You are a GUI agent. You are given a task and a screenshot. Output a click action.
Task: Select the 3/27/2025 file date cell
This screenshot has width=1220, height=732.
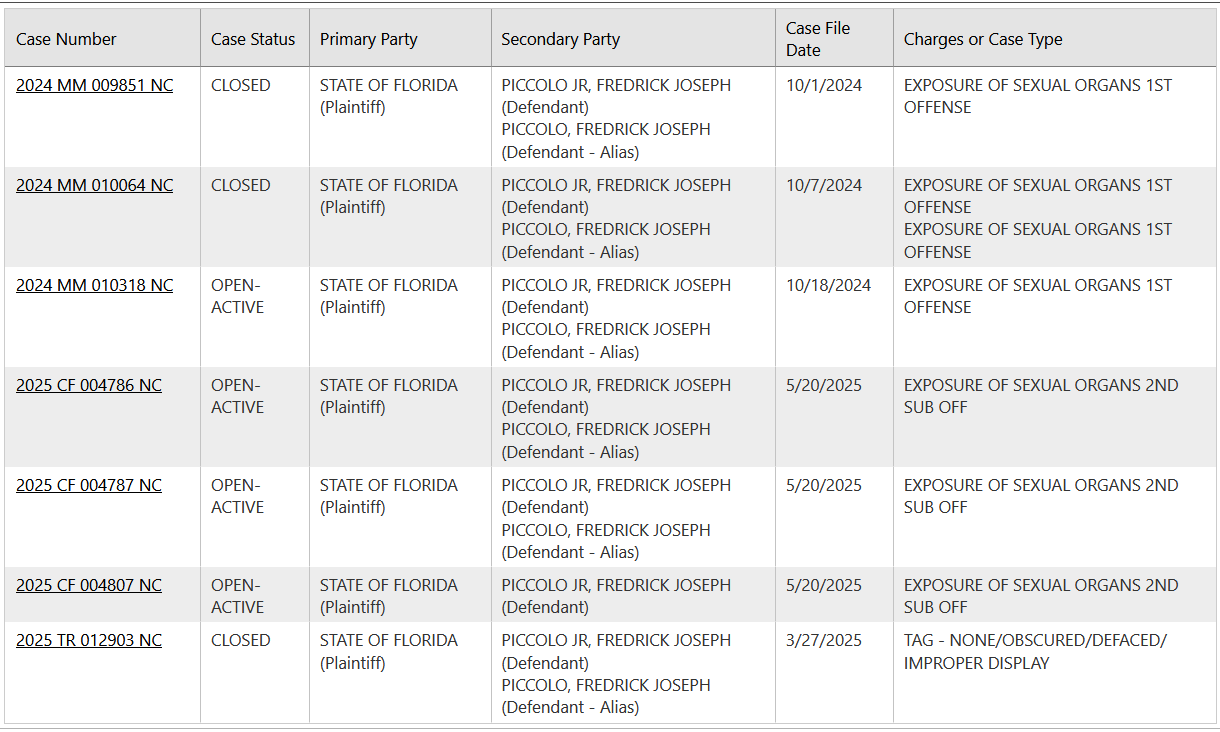(824, 641)
